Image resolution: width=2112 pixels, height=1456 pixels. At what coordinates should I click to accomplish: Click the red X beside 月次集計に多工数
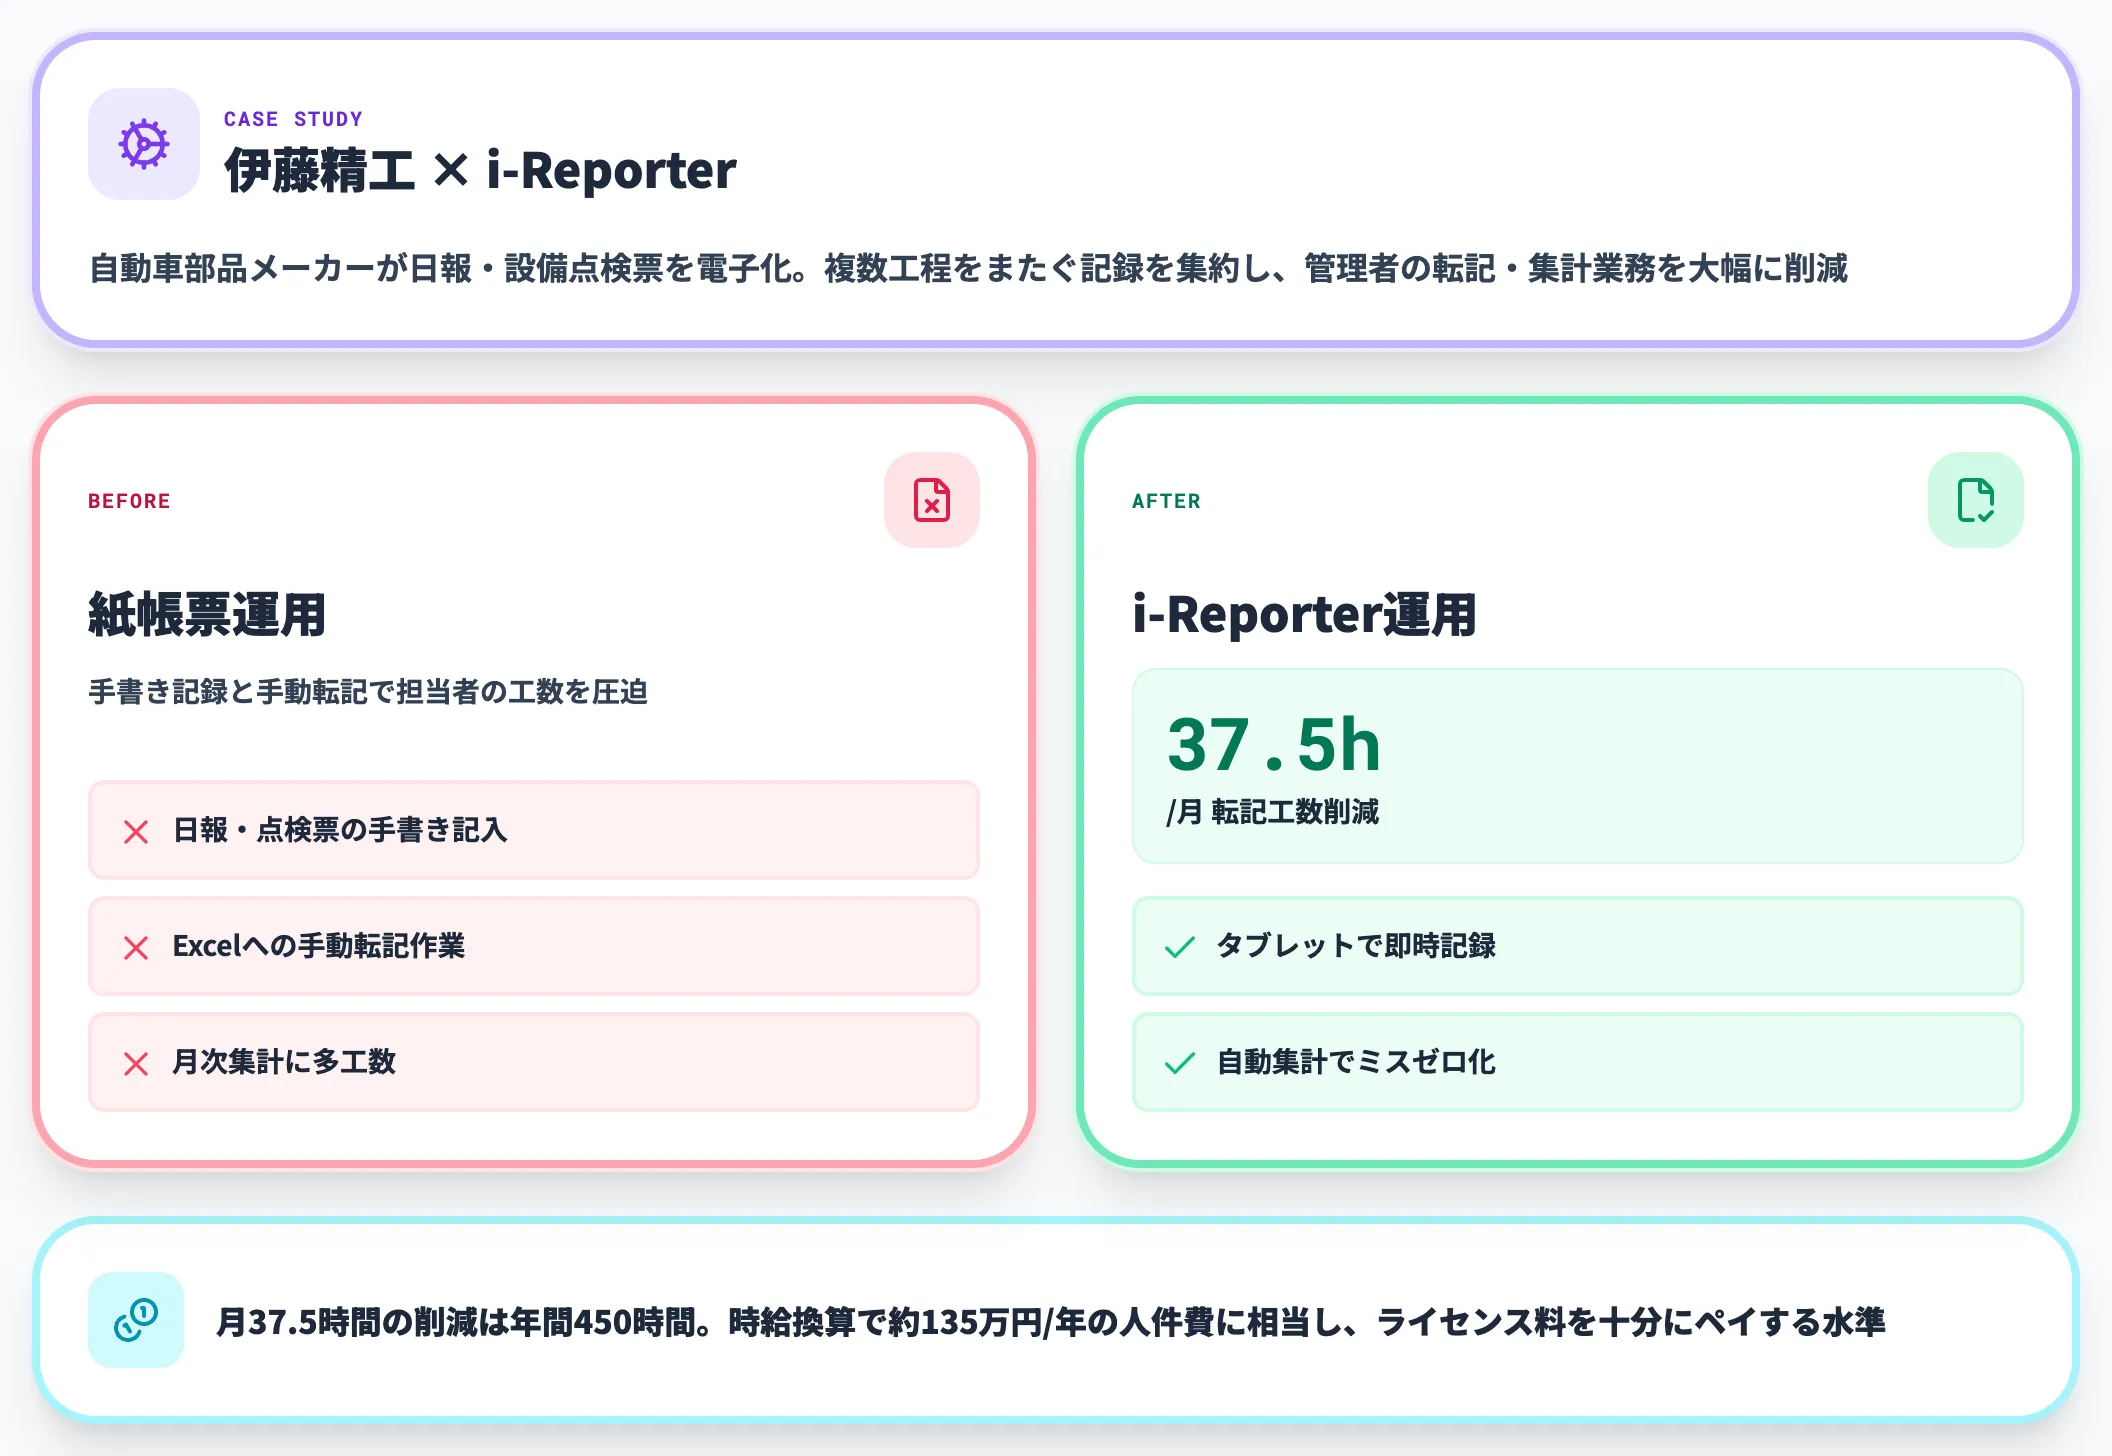click(136, 1063)
